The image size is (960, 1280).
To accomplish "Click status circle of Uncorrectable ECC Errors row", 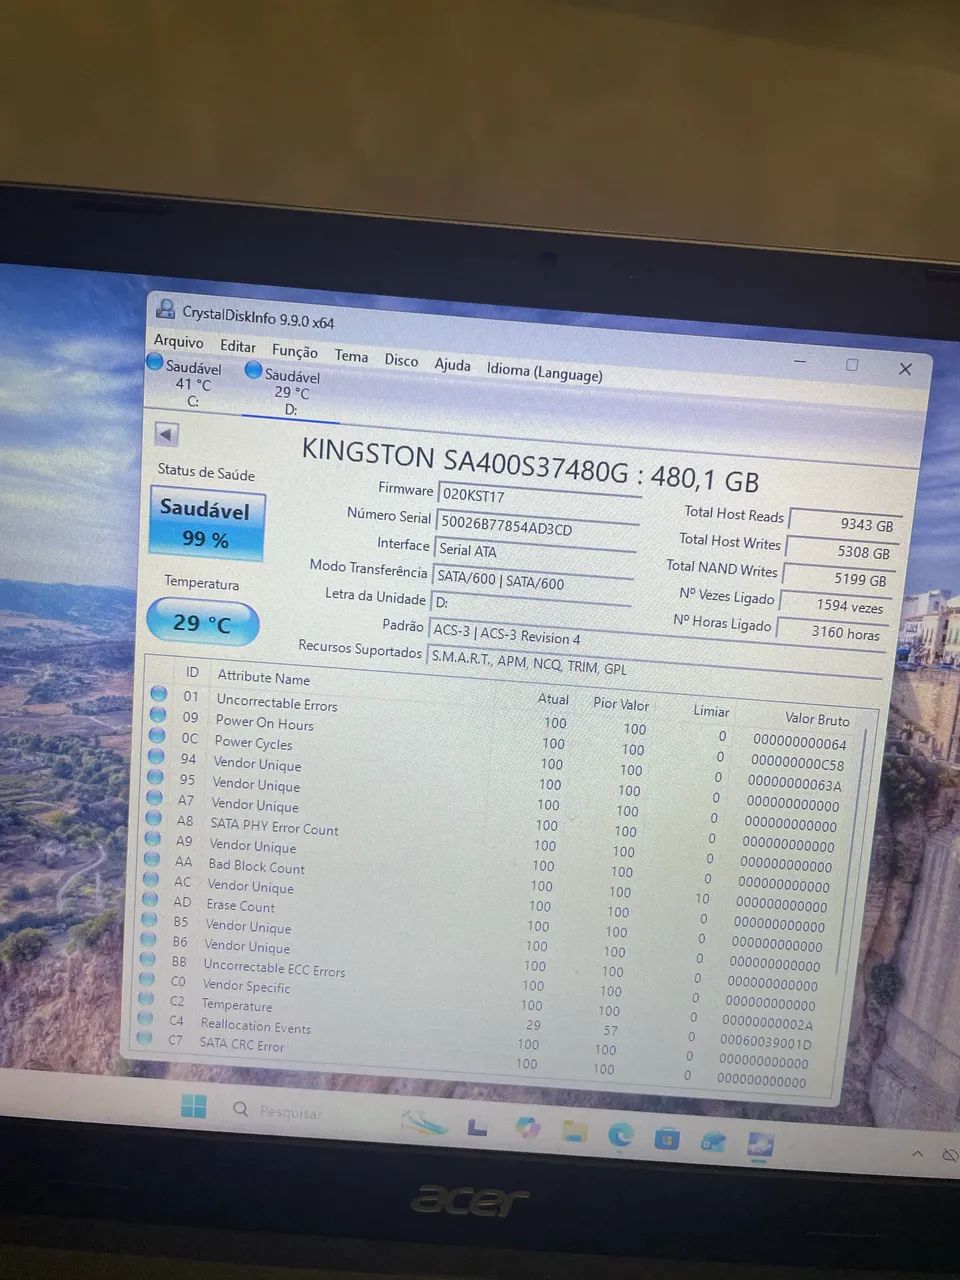I will pyautogui.click(x=147, y=960).
